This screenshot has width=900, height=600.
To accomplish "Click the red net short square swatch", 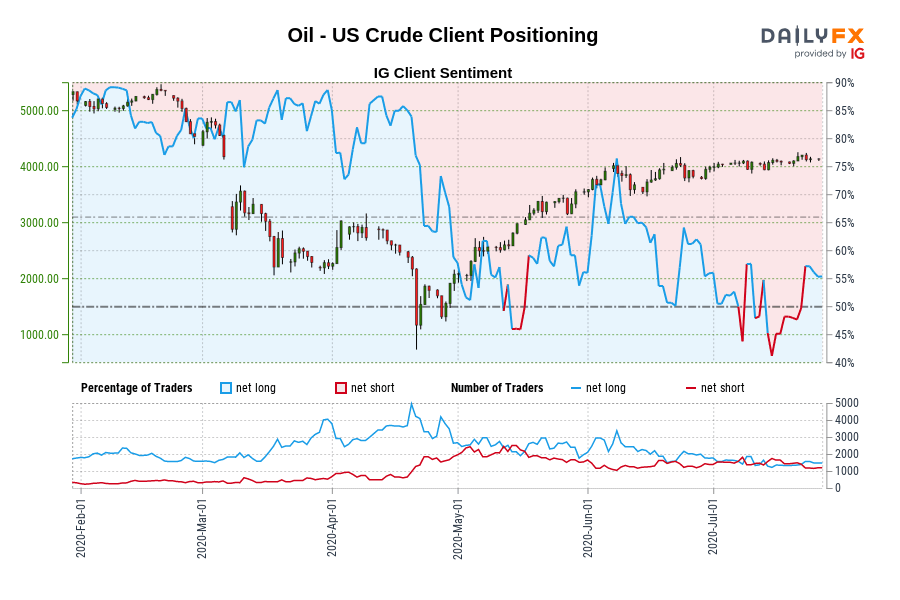I will click(x=341, y=388).
